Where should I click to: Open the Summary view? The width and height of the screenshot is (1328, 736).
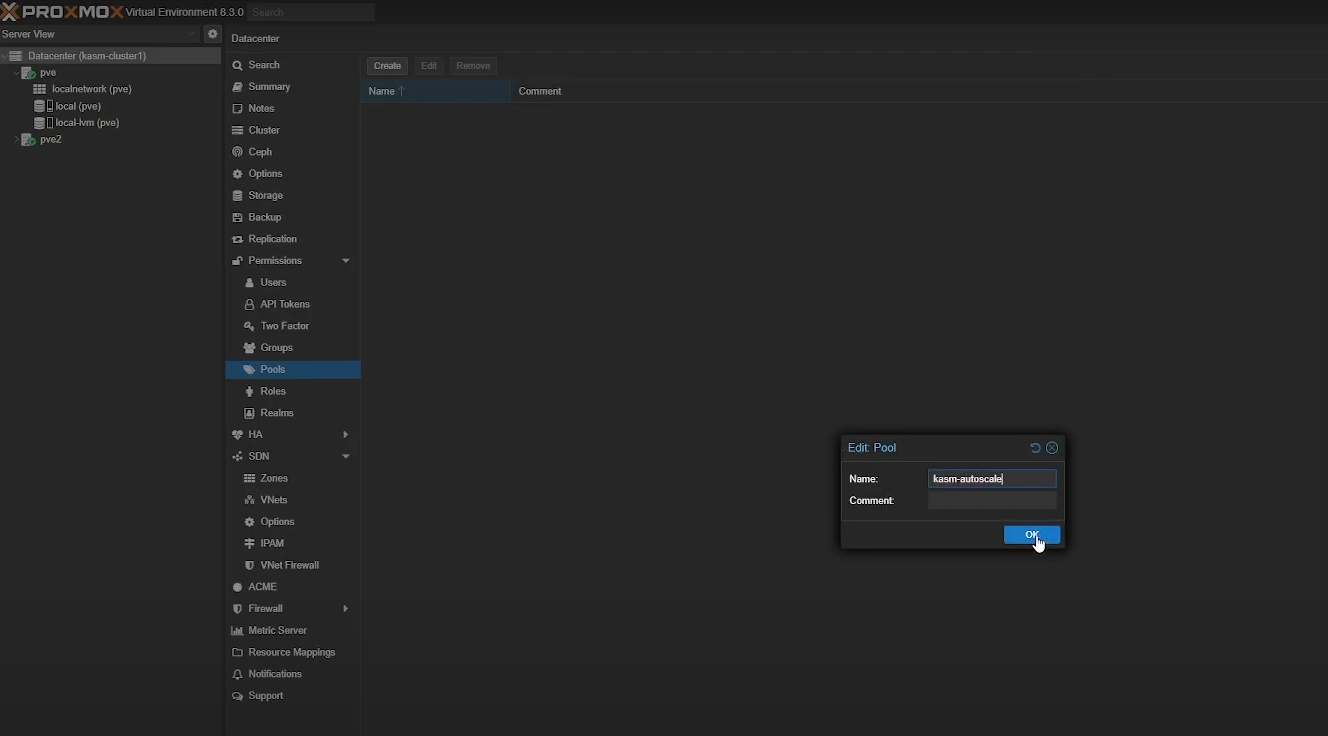coord(267,87)
